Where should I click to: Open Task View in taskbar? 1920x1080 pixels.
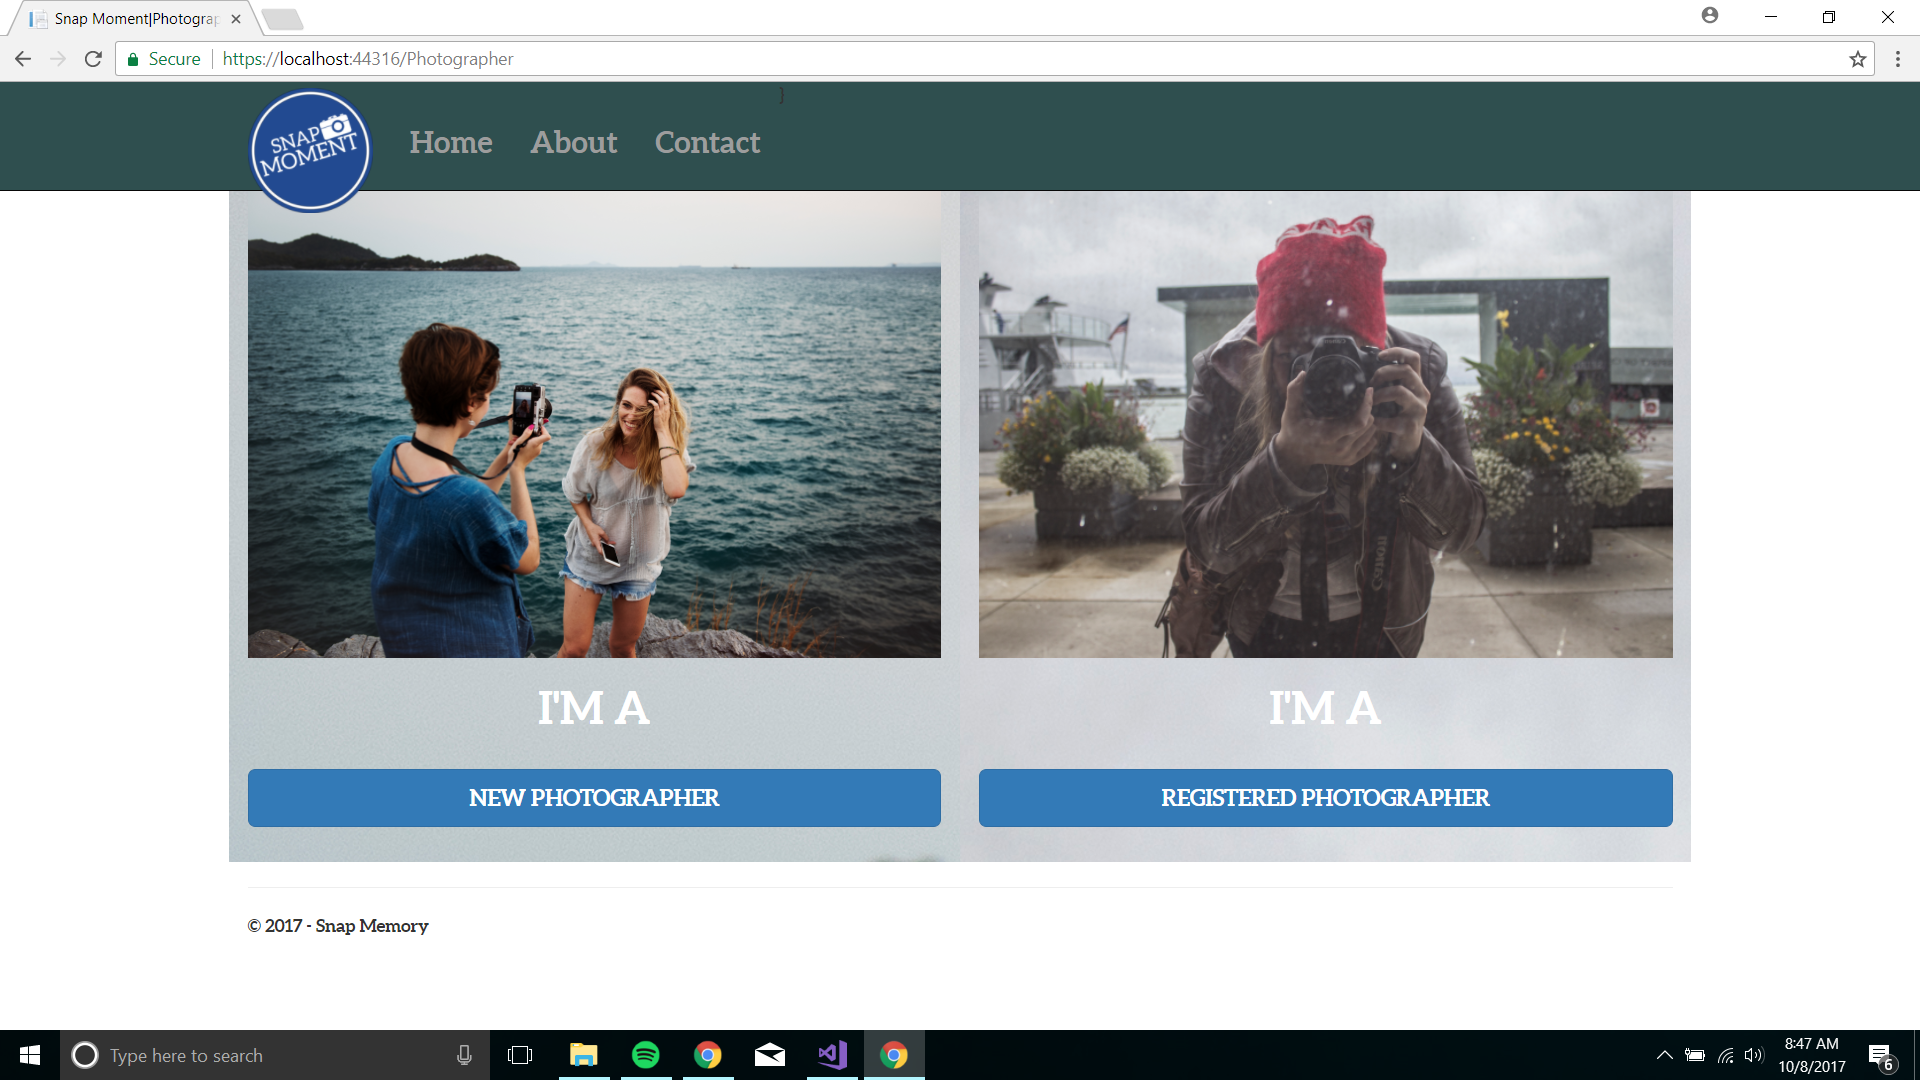coord(520,1055)
